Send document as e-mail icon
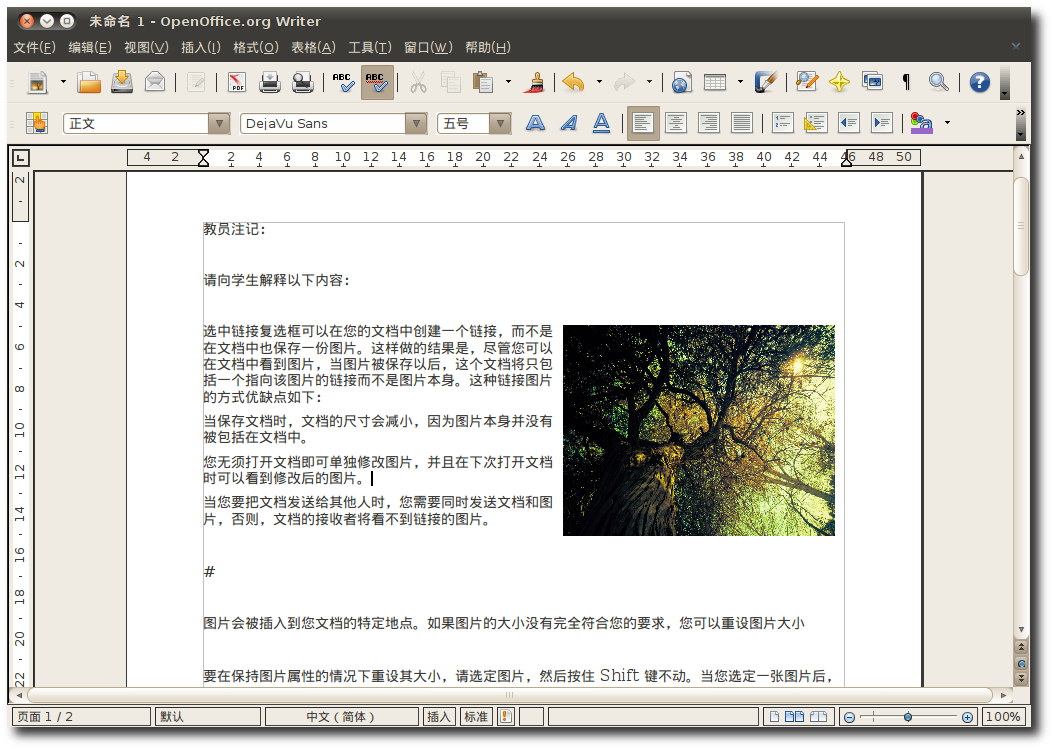Screen dimensions: 1054x750 coord(155,83)
